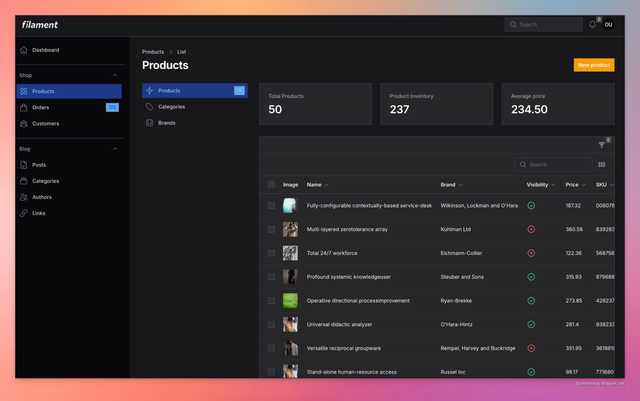This screenshot has width=640, height=401.
Task: Click the visibility icon for Fully-configurable service-desk row
Action: coord(531,205)
